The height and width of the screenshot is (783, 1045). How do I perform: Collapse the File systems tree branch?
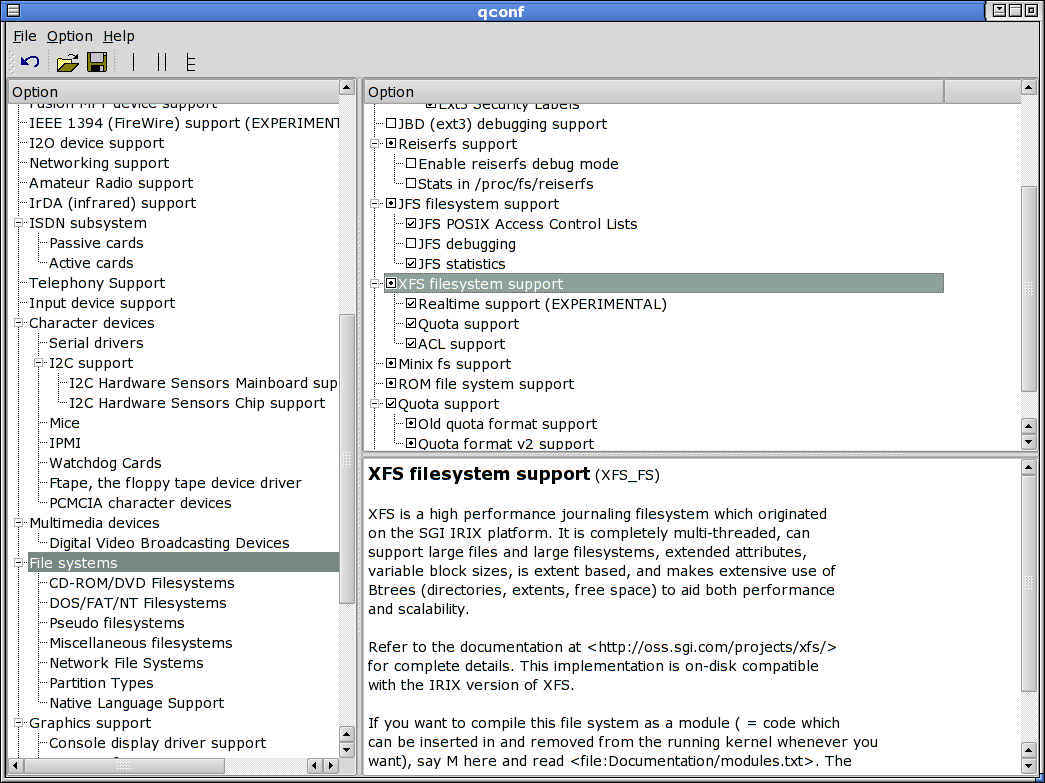coord(19,563)
